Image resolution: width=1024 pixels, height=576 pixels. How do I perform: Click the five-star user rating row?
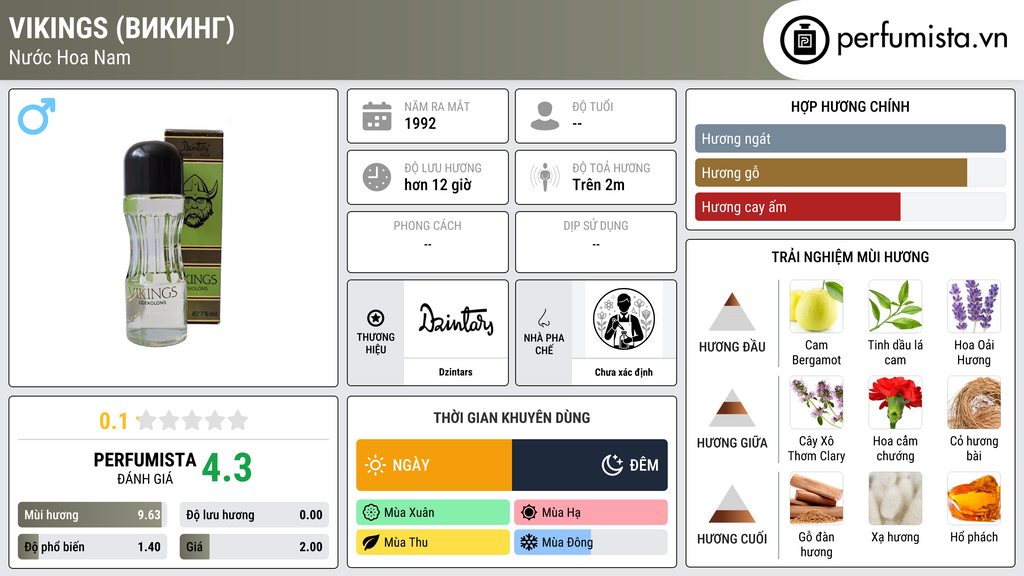pyautogui.click(x=192, y=420)
